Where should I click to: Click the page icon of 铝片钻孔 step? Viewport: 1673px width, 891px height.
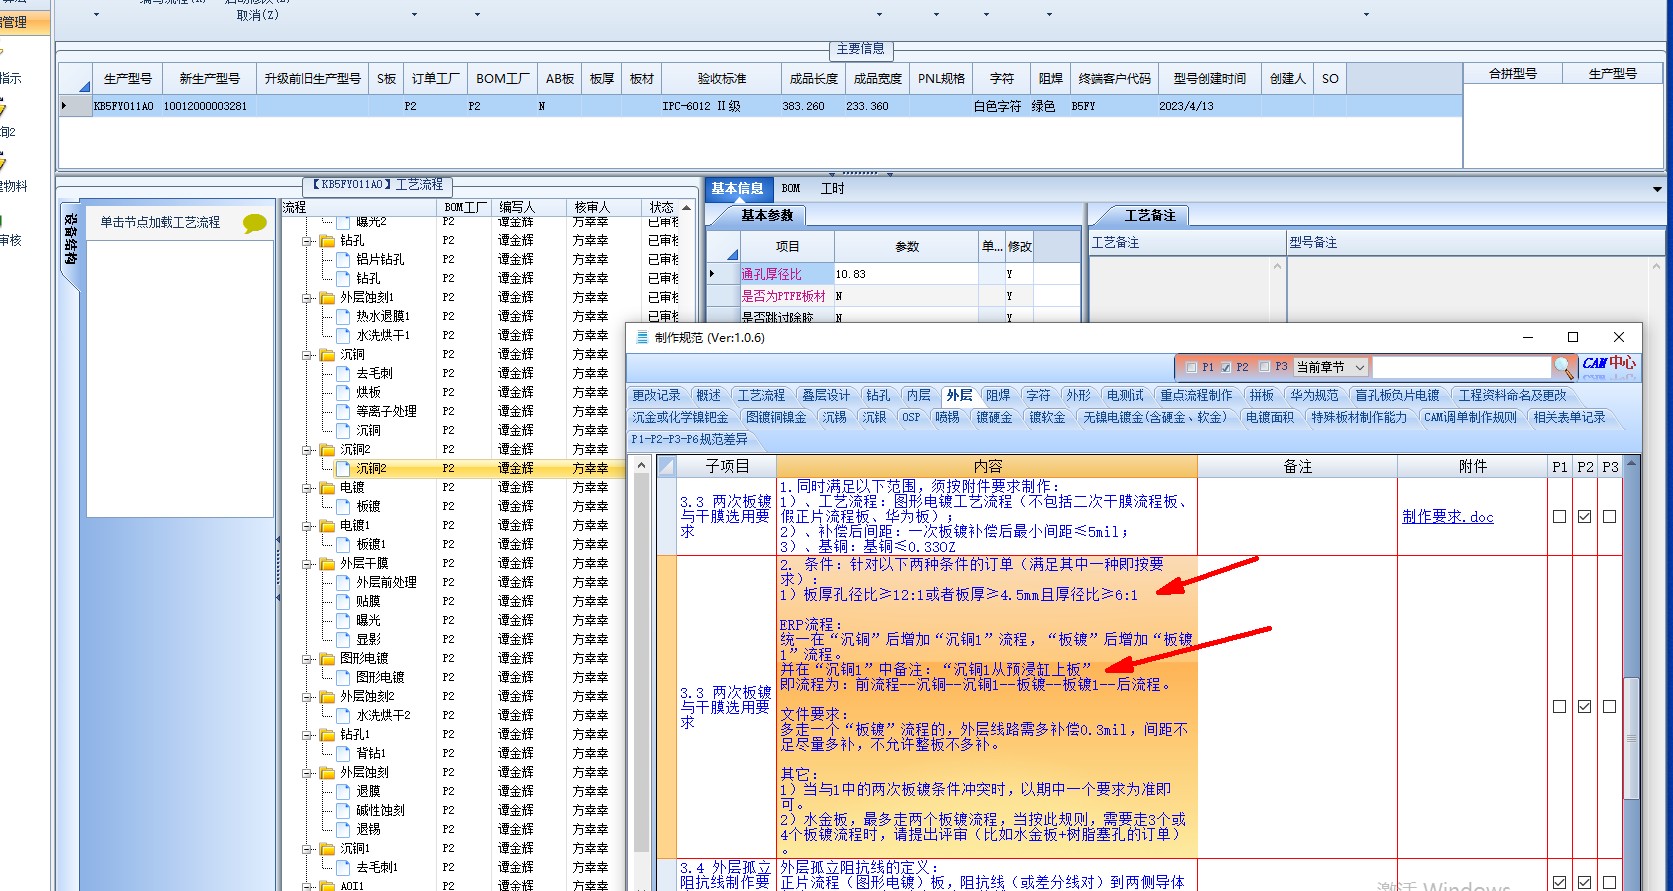coord(344,259)
